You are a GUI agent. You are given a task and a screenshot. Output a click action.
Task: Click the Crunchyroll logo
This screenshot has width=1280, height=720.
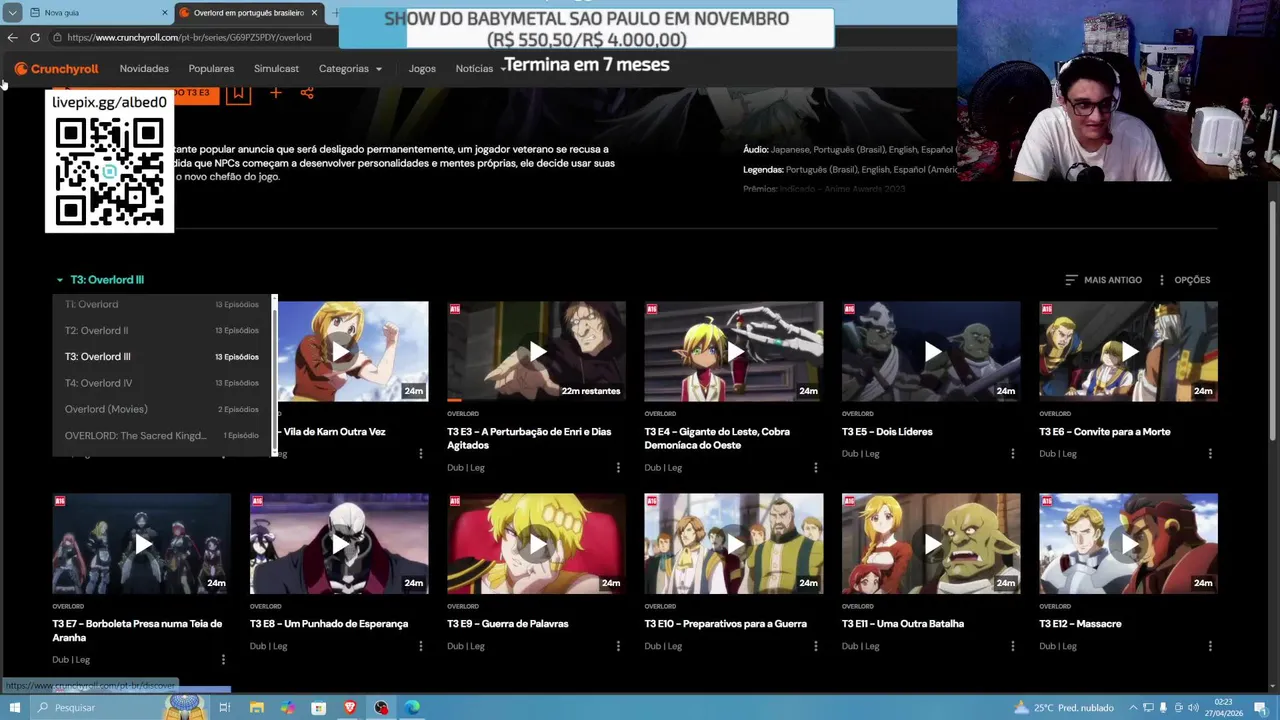[x=56, y=69]
